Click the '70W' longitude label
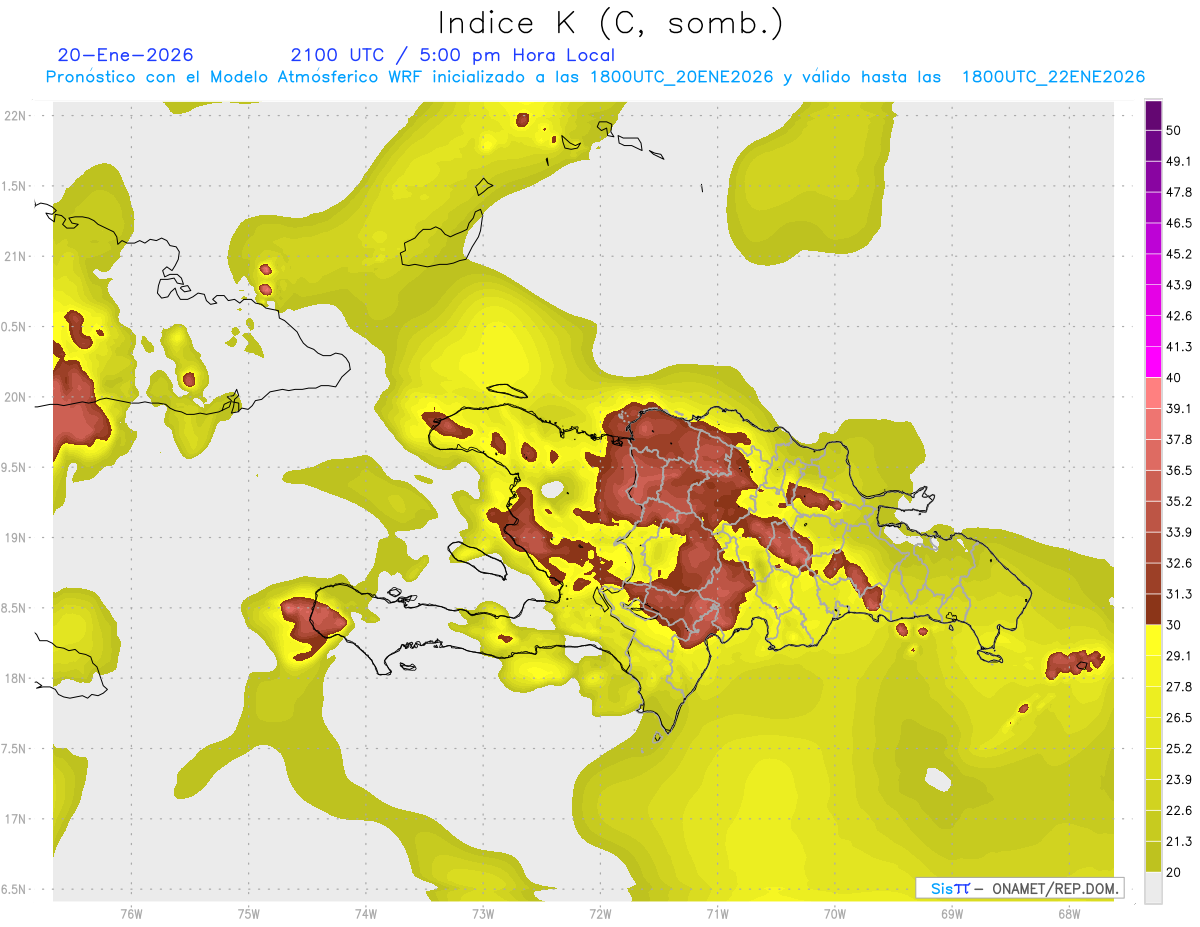Screen dimensions: 1200x927 [834, 914]
